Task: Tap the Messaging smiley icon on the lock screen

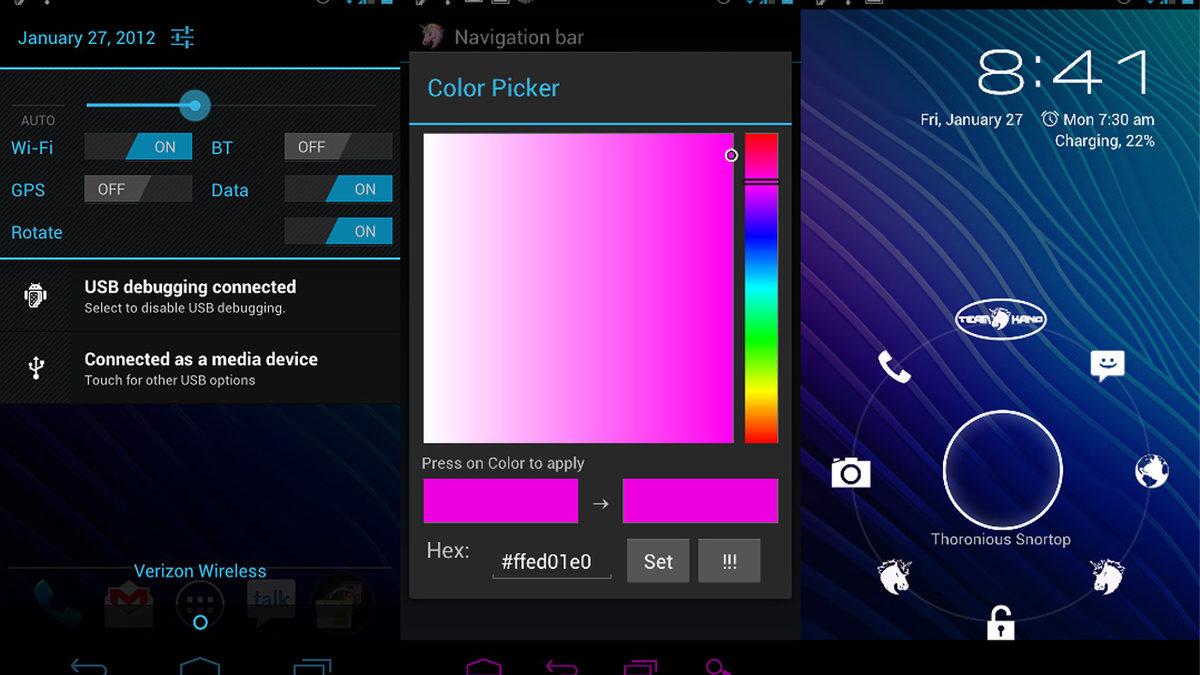Action: (x=1107, y=366)
